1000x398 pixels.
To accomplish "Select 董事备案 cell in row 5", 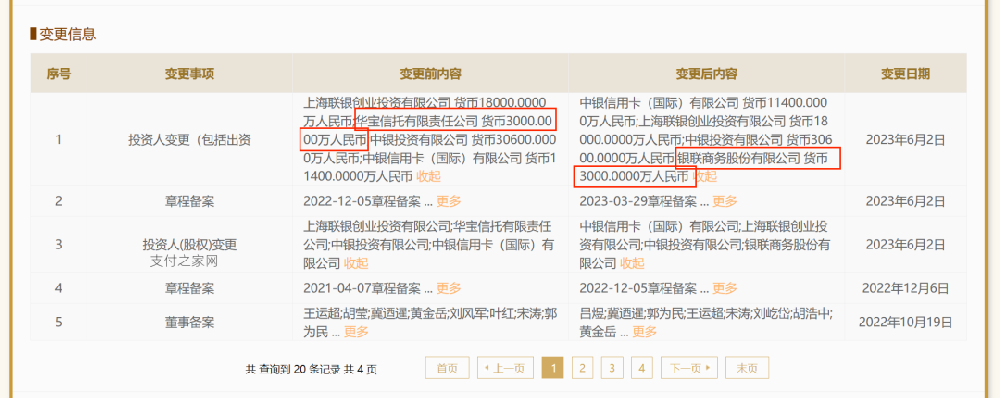I will click(x=189, y=322).
